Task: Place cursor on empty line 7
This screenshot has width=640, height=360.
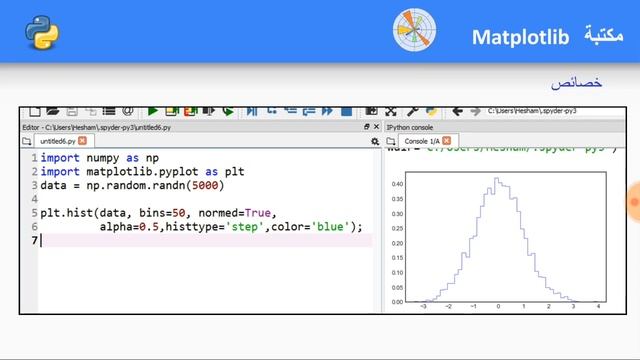Action: coord(206,240)
